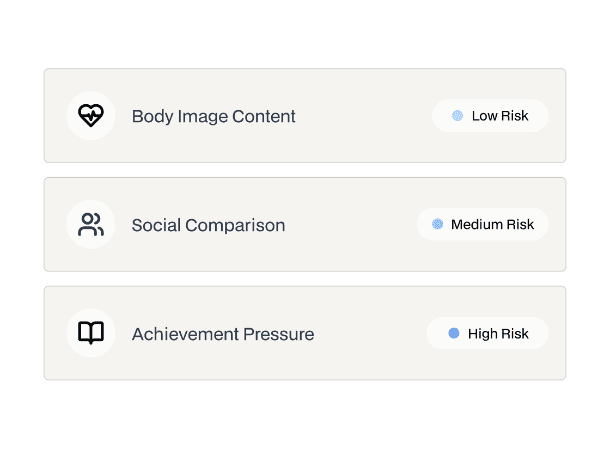The width and height of the screenshot is (610, 450).
Task: Click the Body Image Content card background
Action: (305, 116)
